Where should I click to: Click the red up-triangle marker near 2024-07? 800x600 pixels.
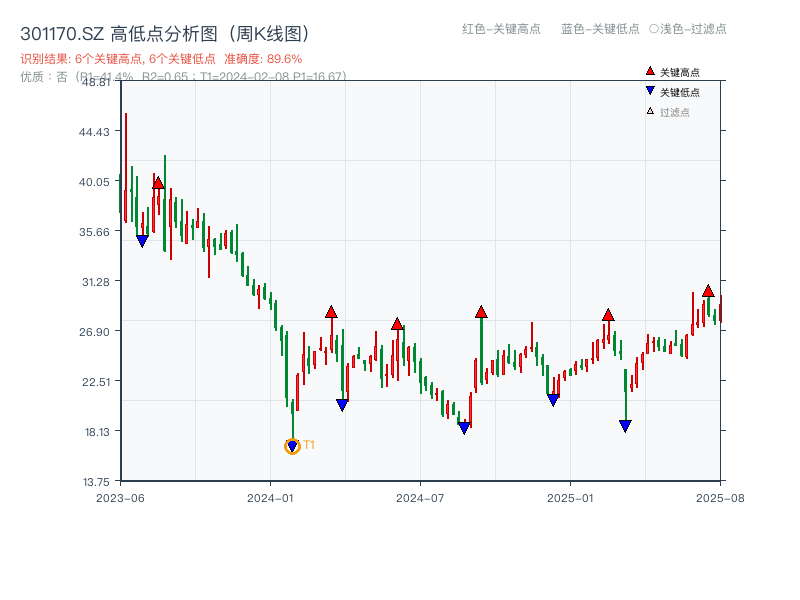click(x=398, y=323)
